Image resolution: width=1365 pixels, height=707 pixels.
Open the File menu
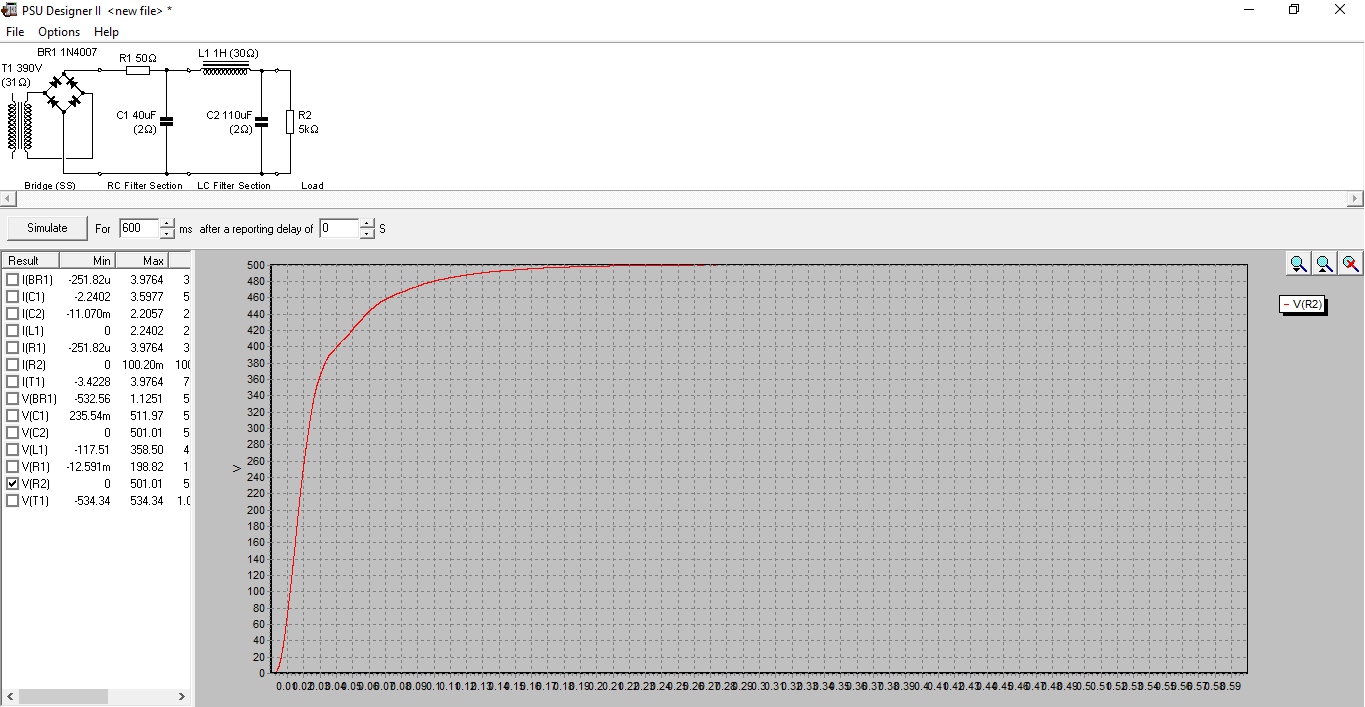pos(15,32)
